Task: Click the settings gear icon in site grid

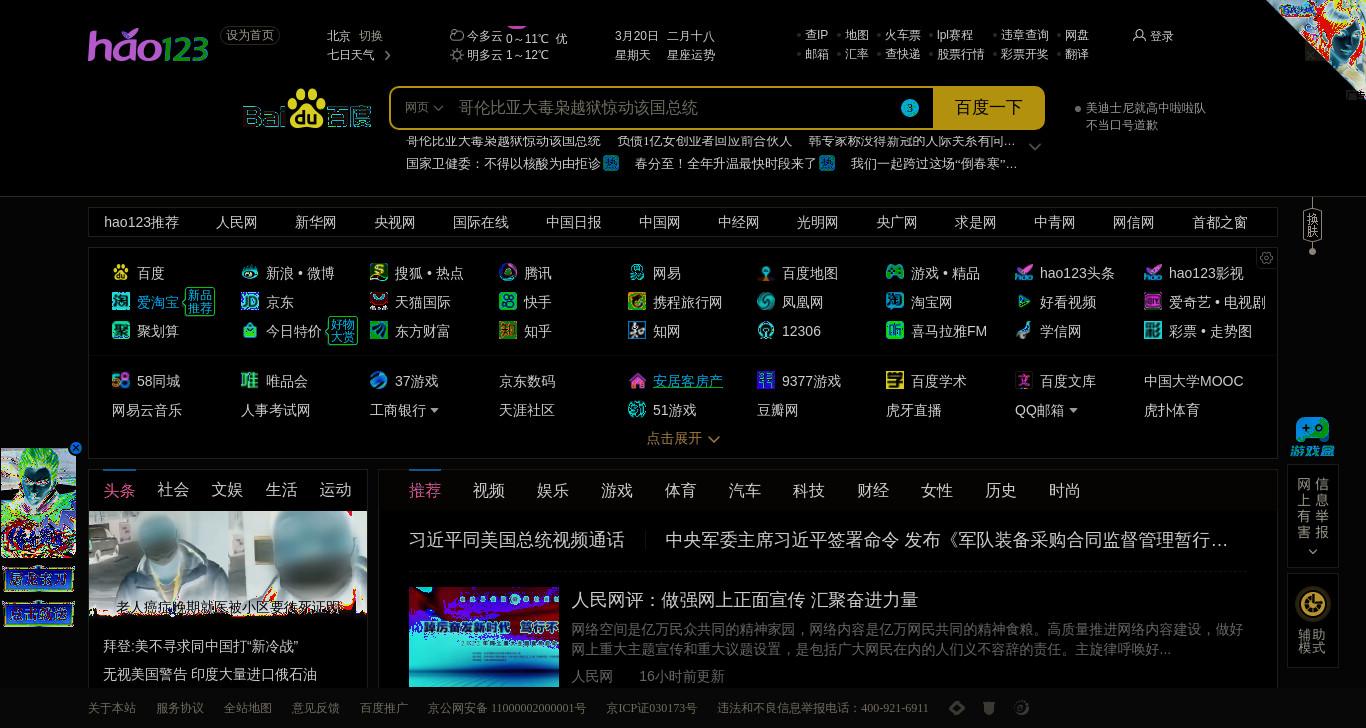Action: 1266,258
